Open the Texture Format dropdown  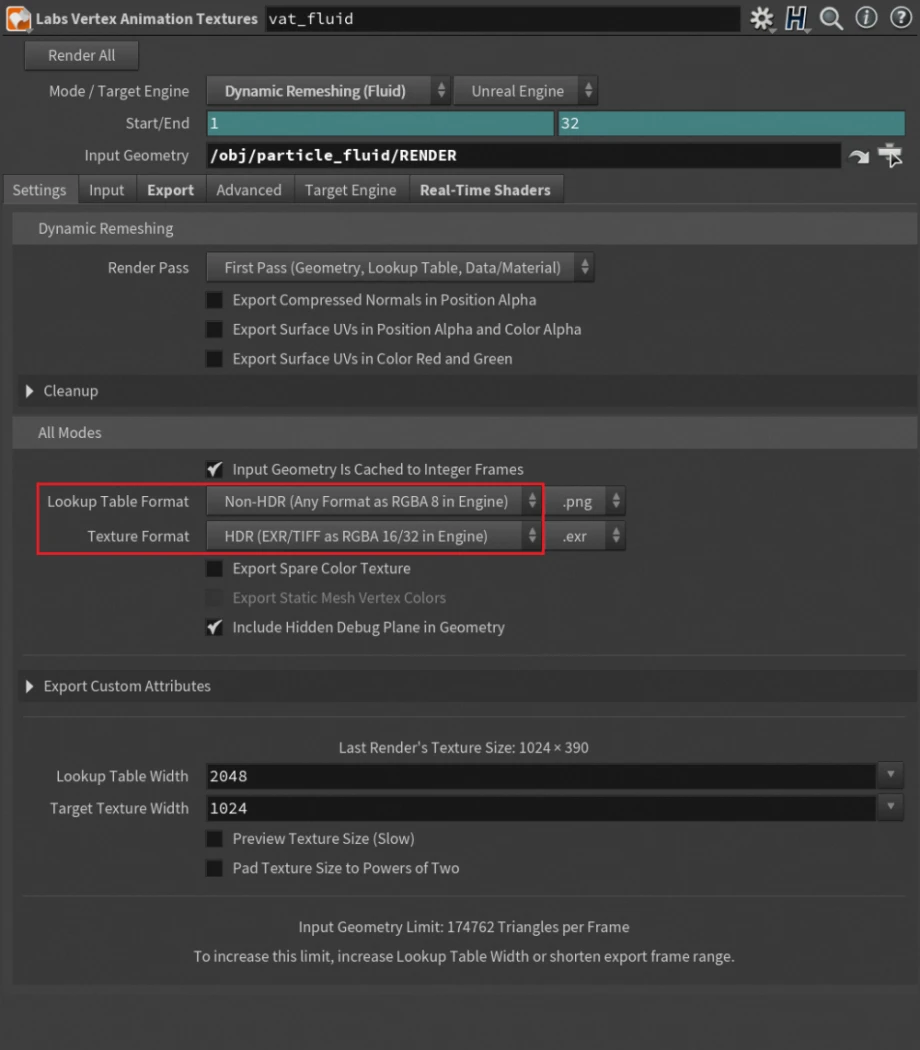click(x=374, y=536)
